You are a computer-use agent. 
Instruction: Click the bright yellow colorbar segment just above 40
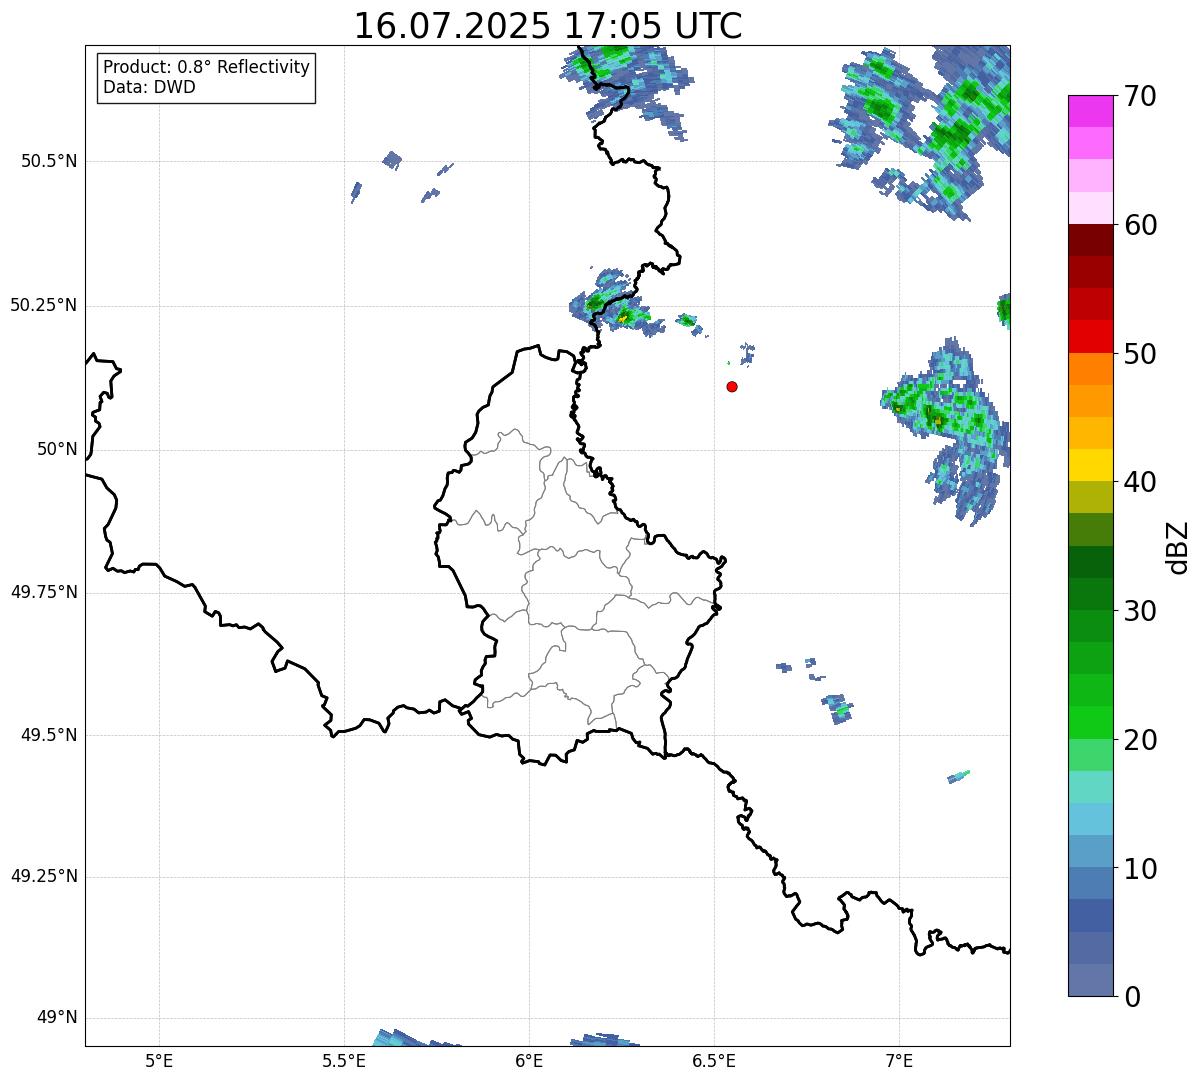coord(1091,465)
